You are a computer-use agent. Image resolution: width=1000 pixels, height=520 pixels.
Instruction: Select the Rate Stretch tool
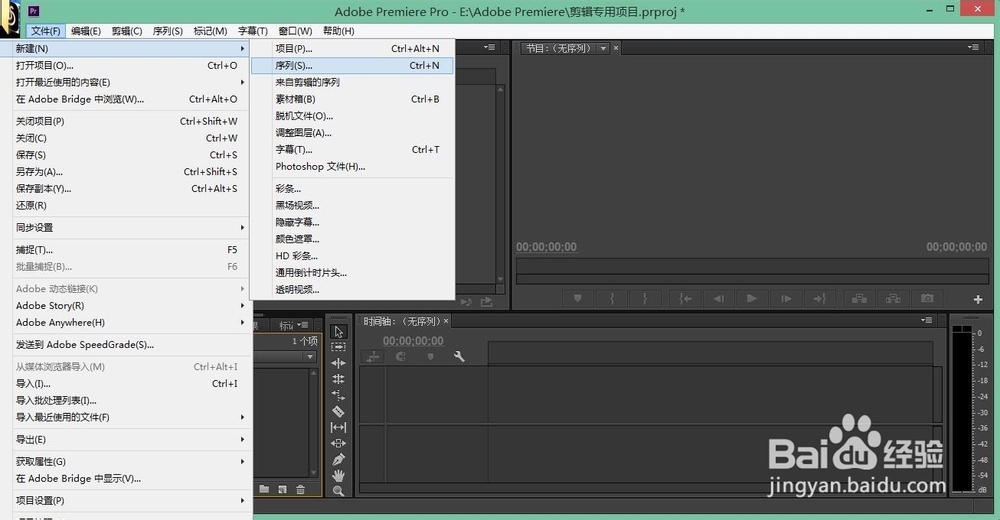339,395
